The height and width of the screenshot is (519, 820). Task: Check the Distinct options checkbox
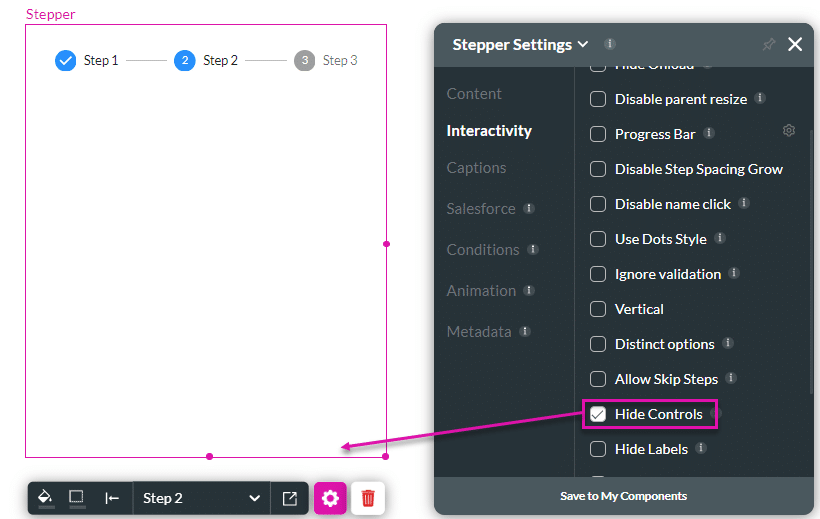(598, 344)
